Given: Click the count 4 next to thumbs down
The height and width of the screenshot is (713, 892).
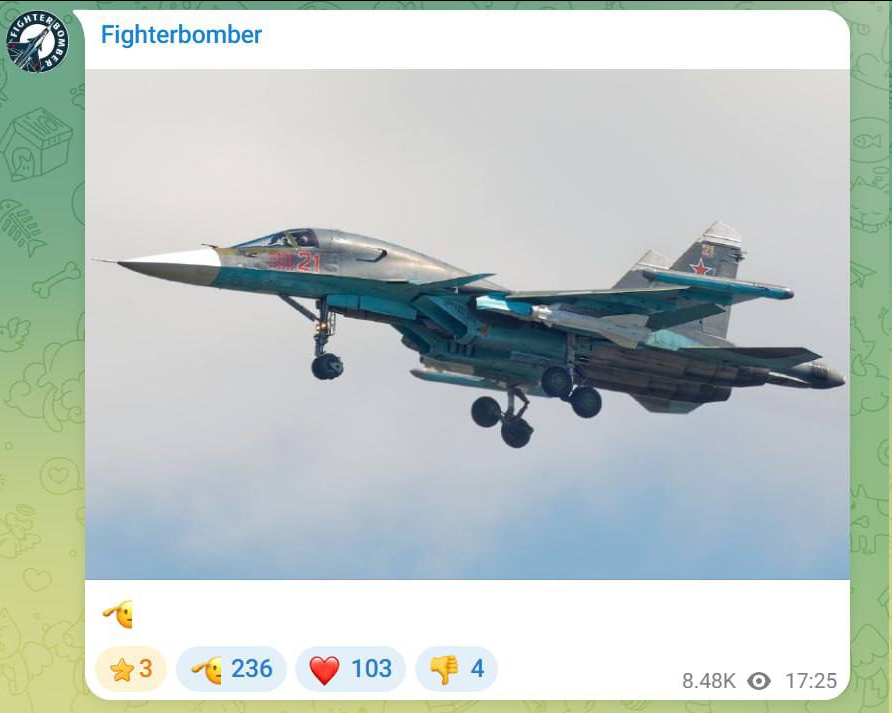Looking at the screenshot, I should pos(477,669).
